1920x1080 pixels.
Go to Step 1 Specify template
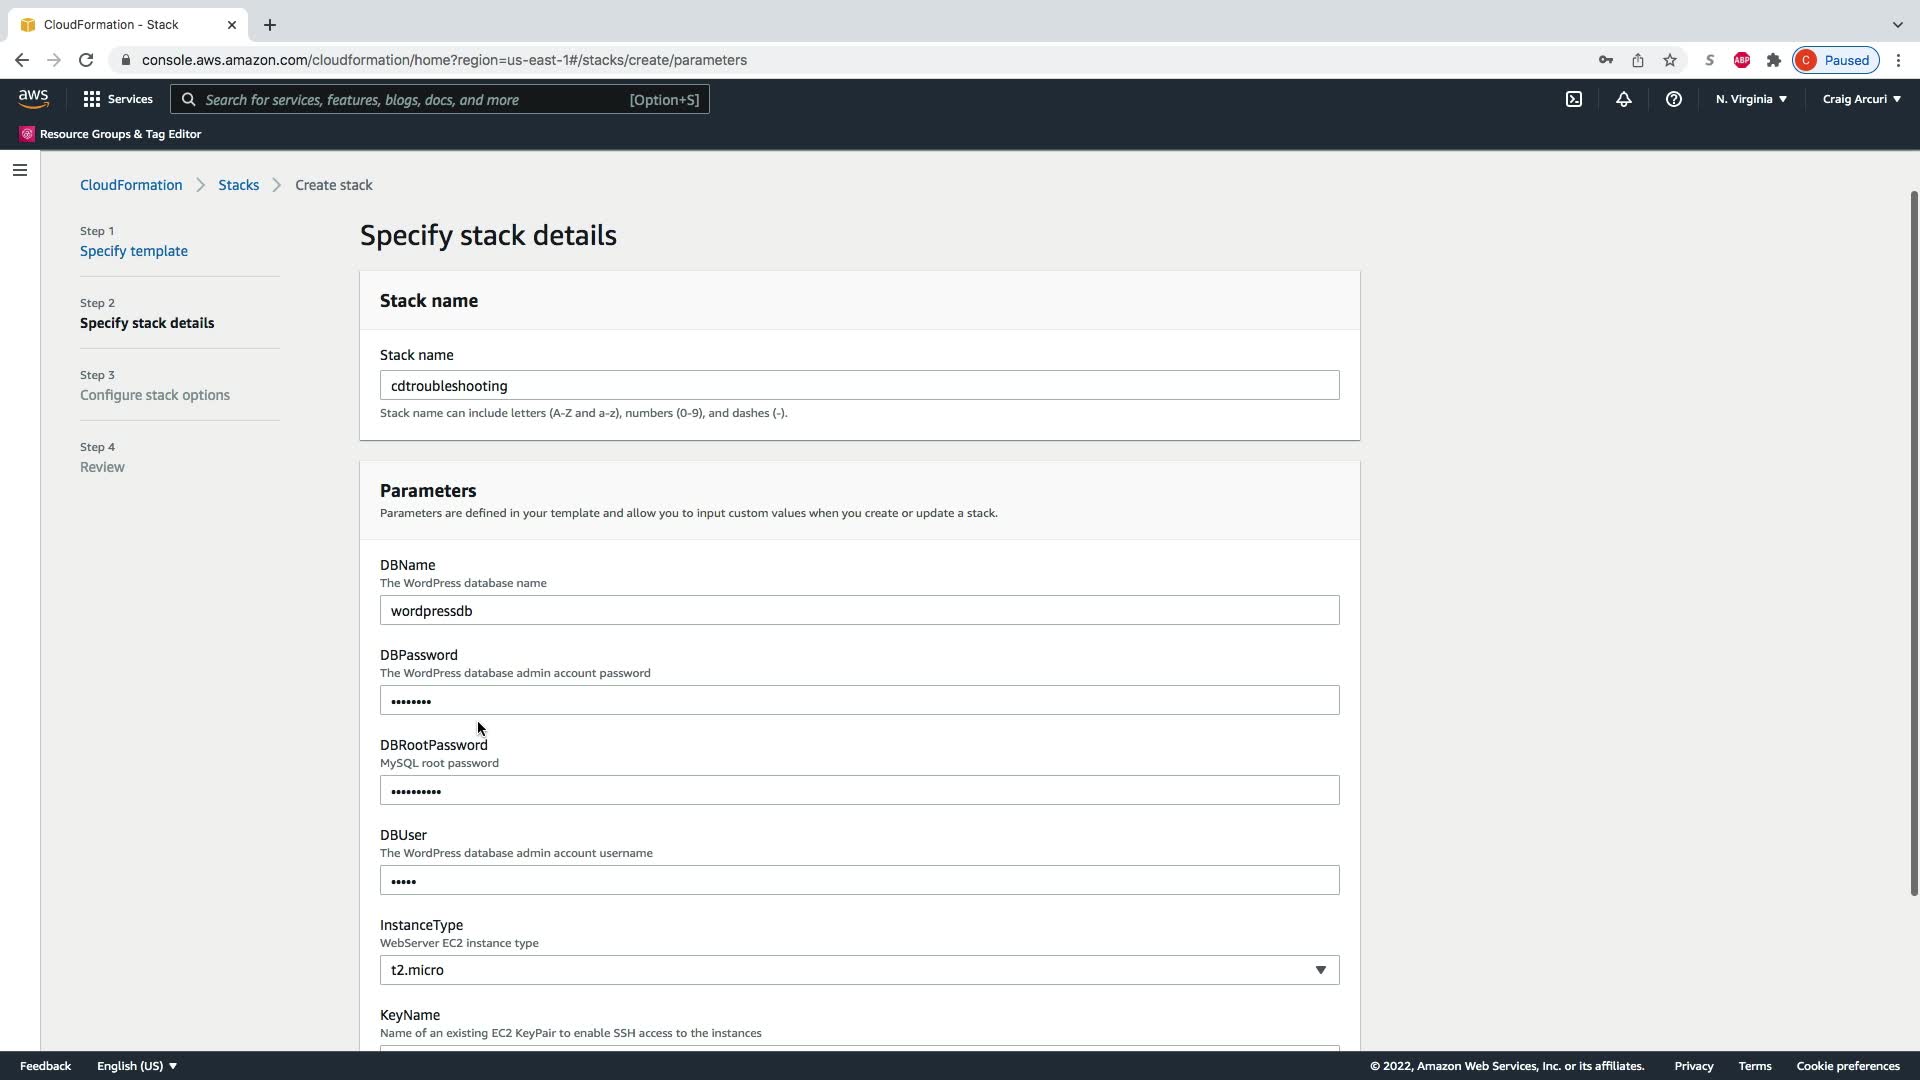pos(134,251)
